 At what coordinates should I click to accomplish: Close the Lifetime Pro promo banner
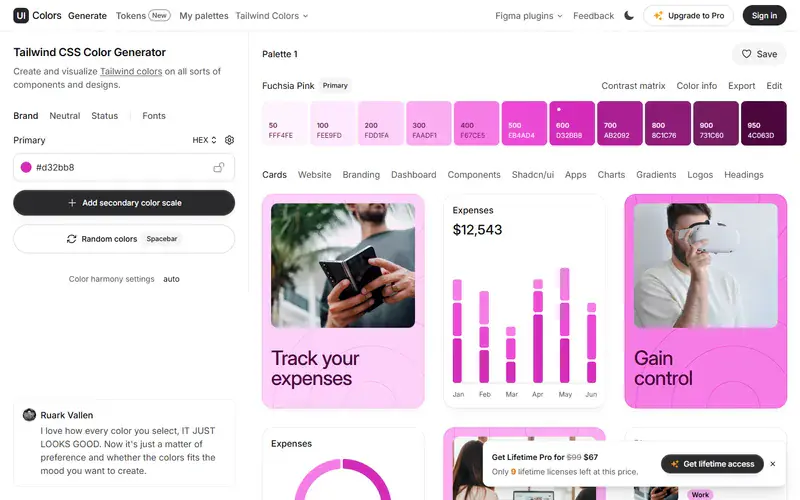click(x=772, y=464)
